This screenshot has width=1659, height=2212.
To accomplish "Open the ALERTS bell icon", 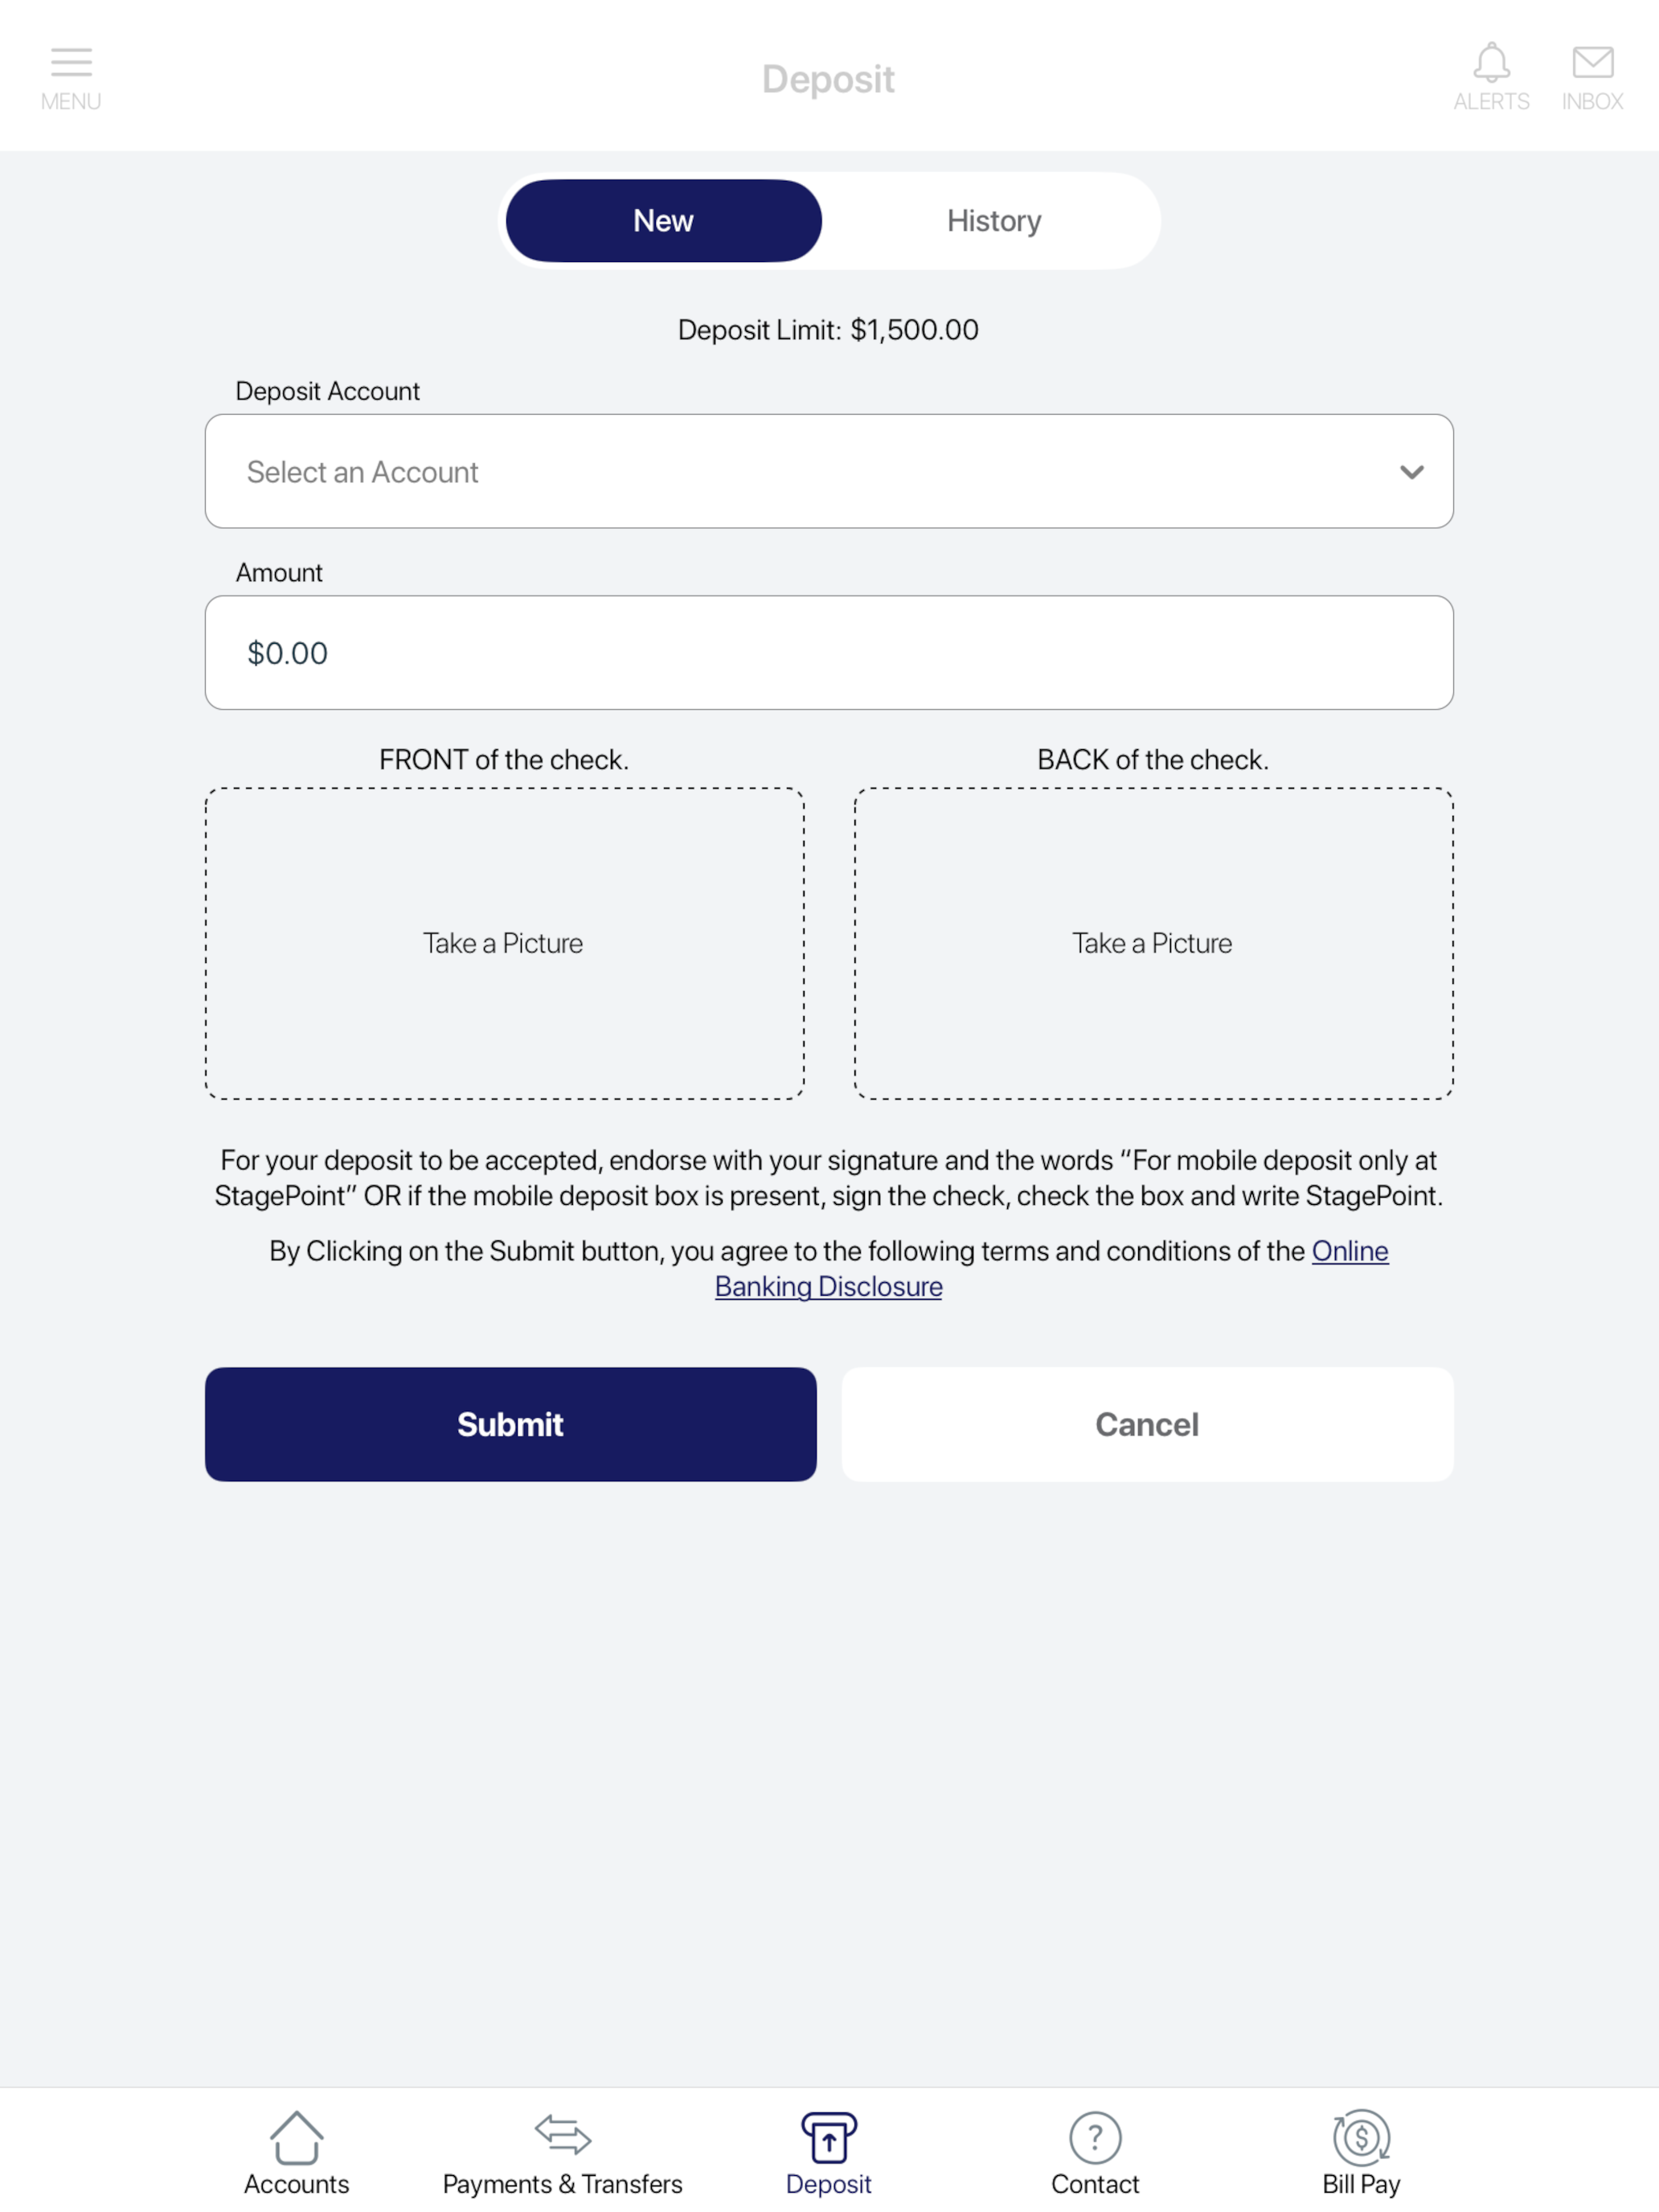I will [1491, 62].
